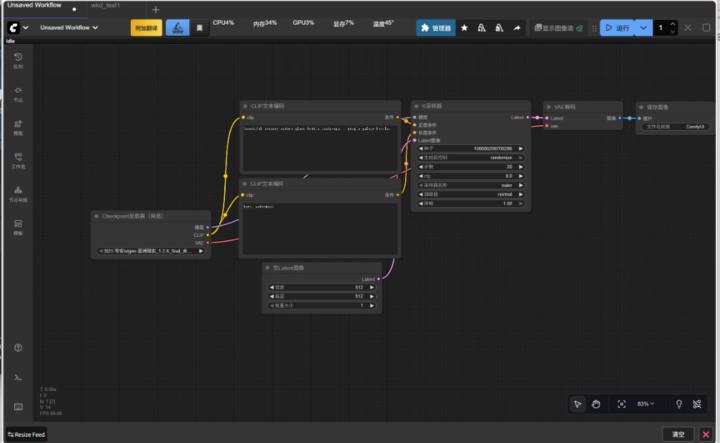Open the Manager button
Image resolution: width=720 pixels, height=443 pixels.
point(435,28)
